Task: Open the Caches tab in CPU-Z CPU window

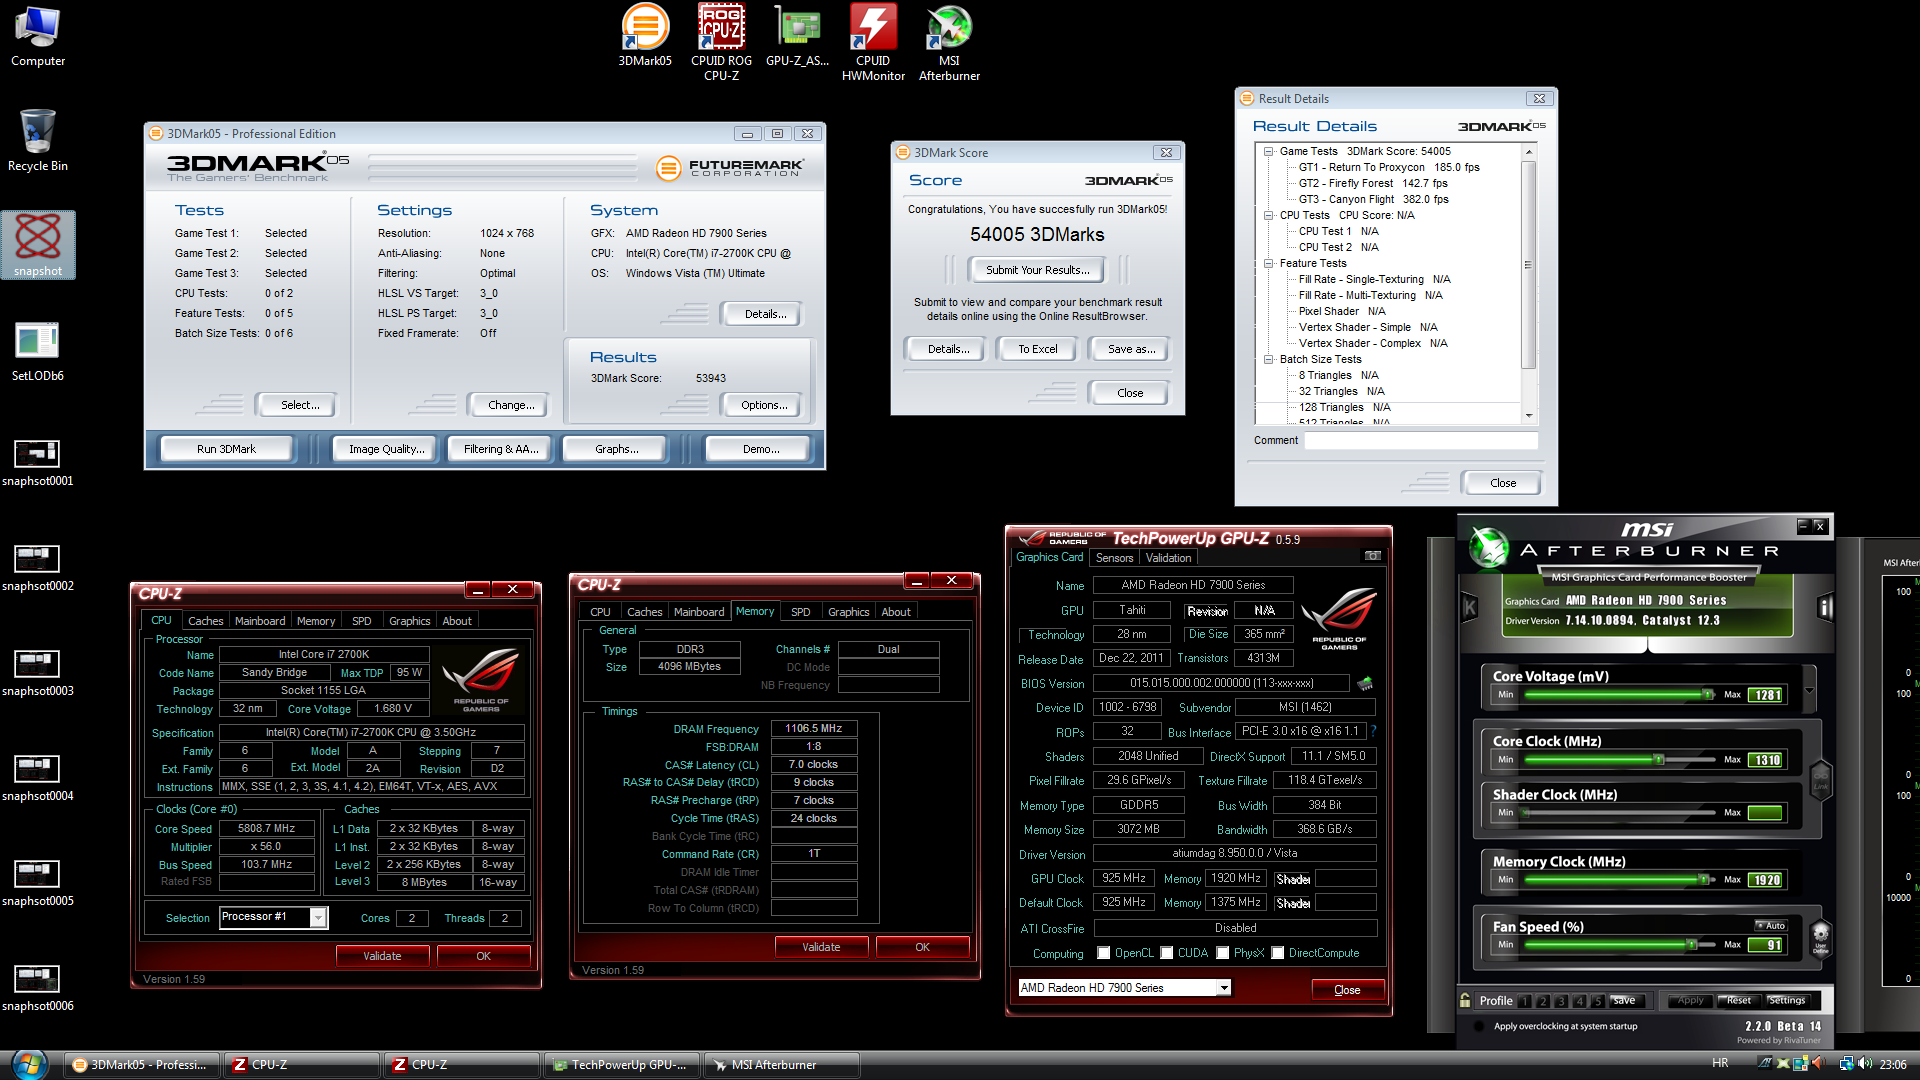Action: (x=205, y=621)
